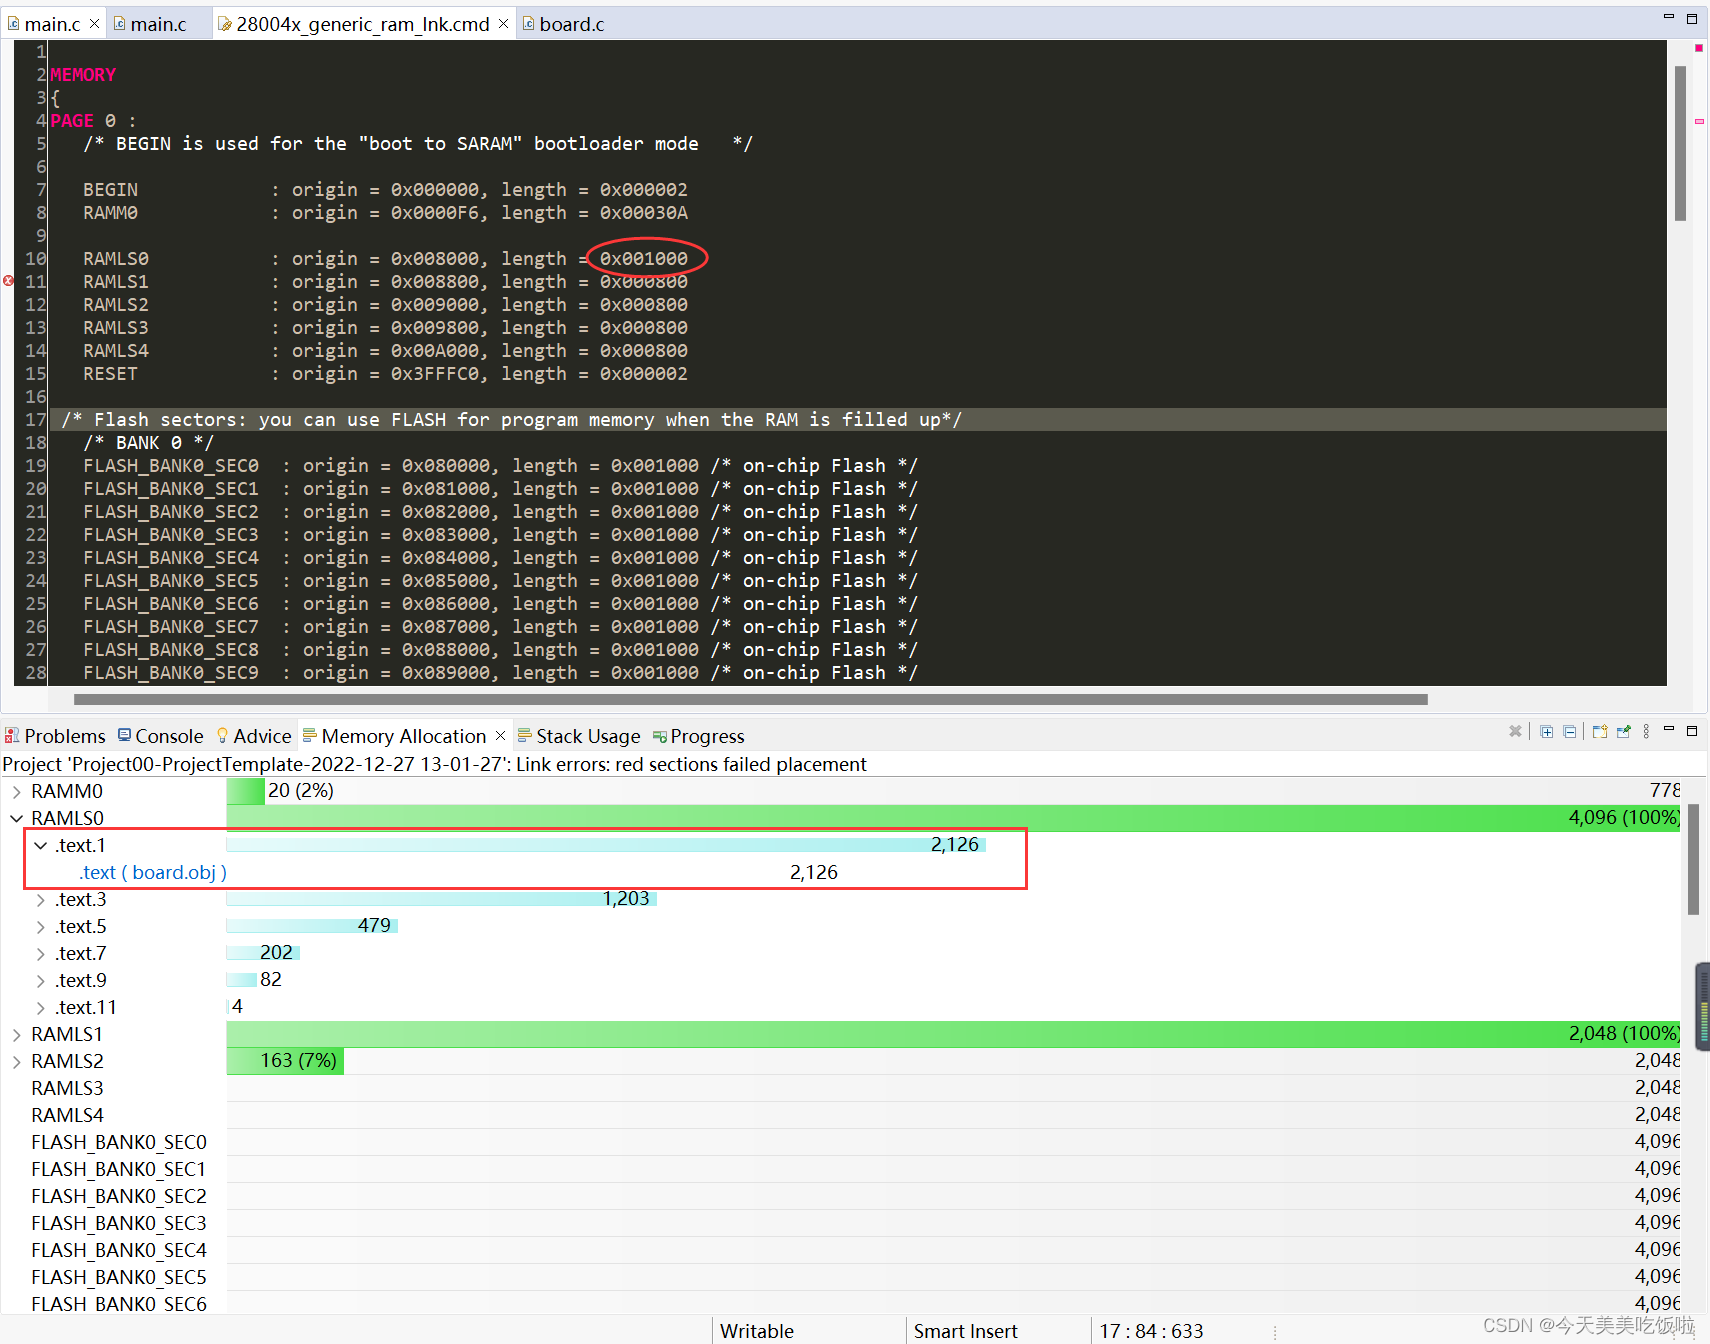Collapse all nodes in Memory Allocation toolbar
1710x1344 pixels.
tap(1570, 731)
